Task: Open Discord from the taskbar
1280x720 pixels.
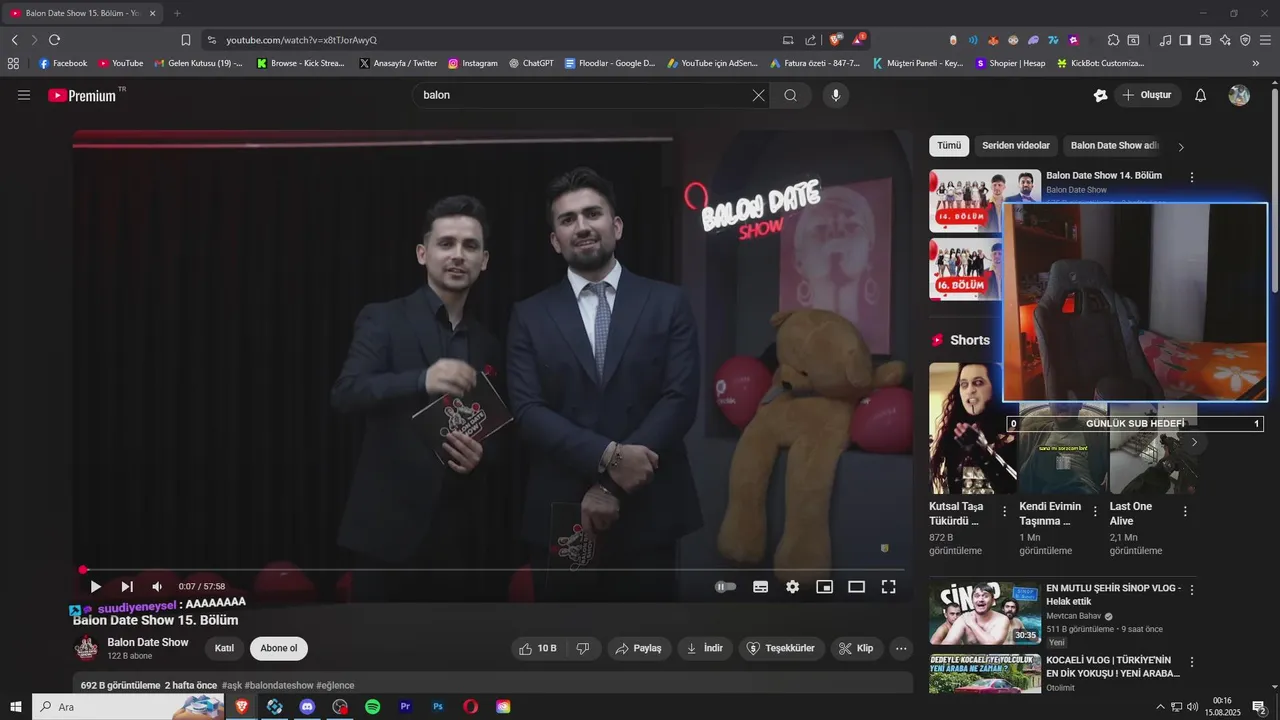Action: (x=307, y=707)
